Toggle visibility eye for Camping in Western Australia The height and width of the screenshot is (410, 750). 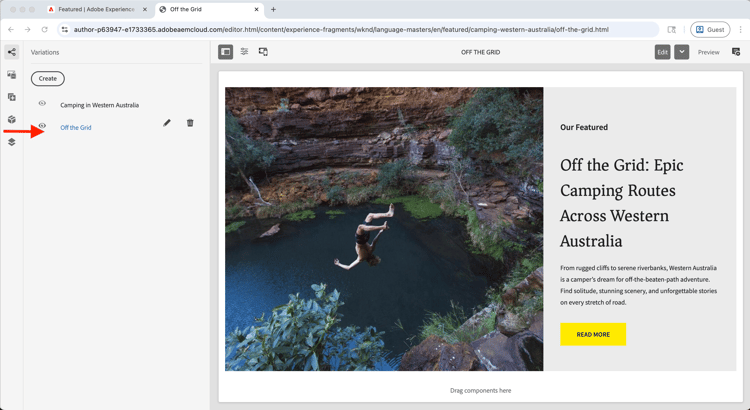coord(42,103)
